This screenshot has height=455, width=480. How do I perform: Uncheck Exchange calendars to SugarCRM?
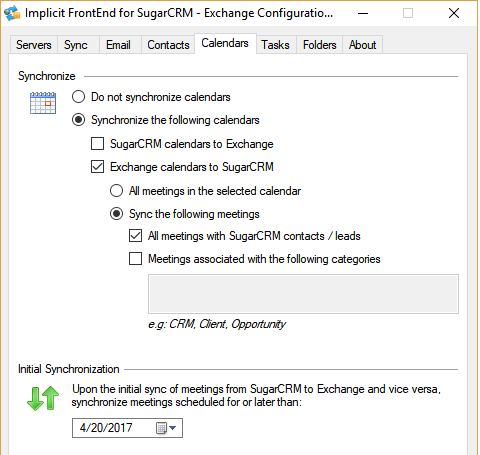click(x=97, y=167)
